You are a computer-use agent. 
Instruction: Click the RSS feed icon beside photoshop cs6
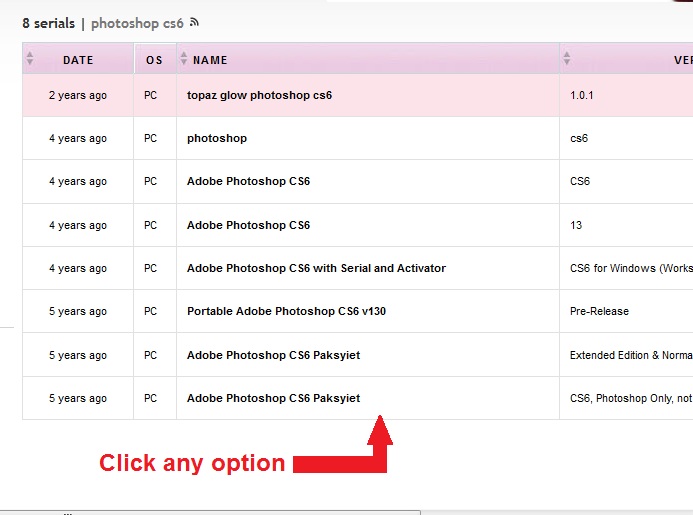pos(193,22)
